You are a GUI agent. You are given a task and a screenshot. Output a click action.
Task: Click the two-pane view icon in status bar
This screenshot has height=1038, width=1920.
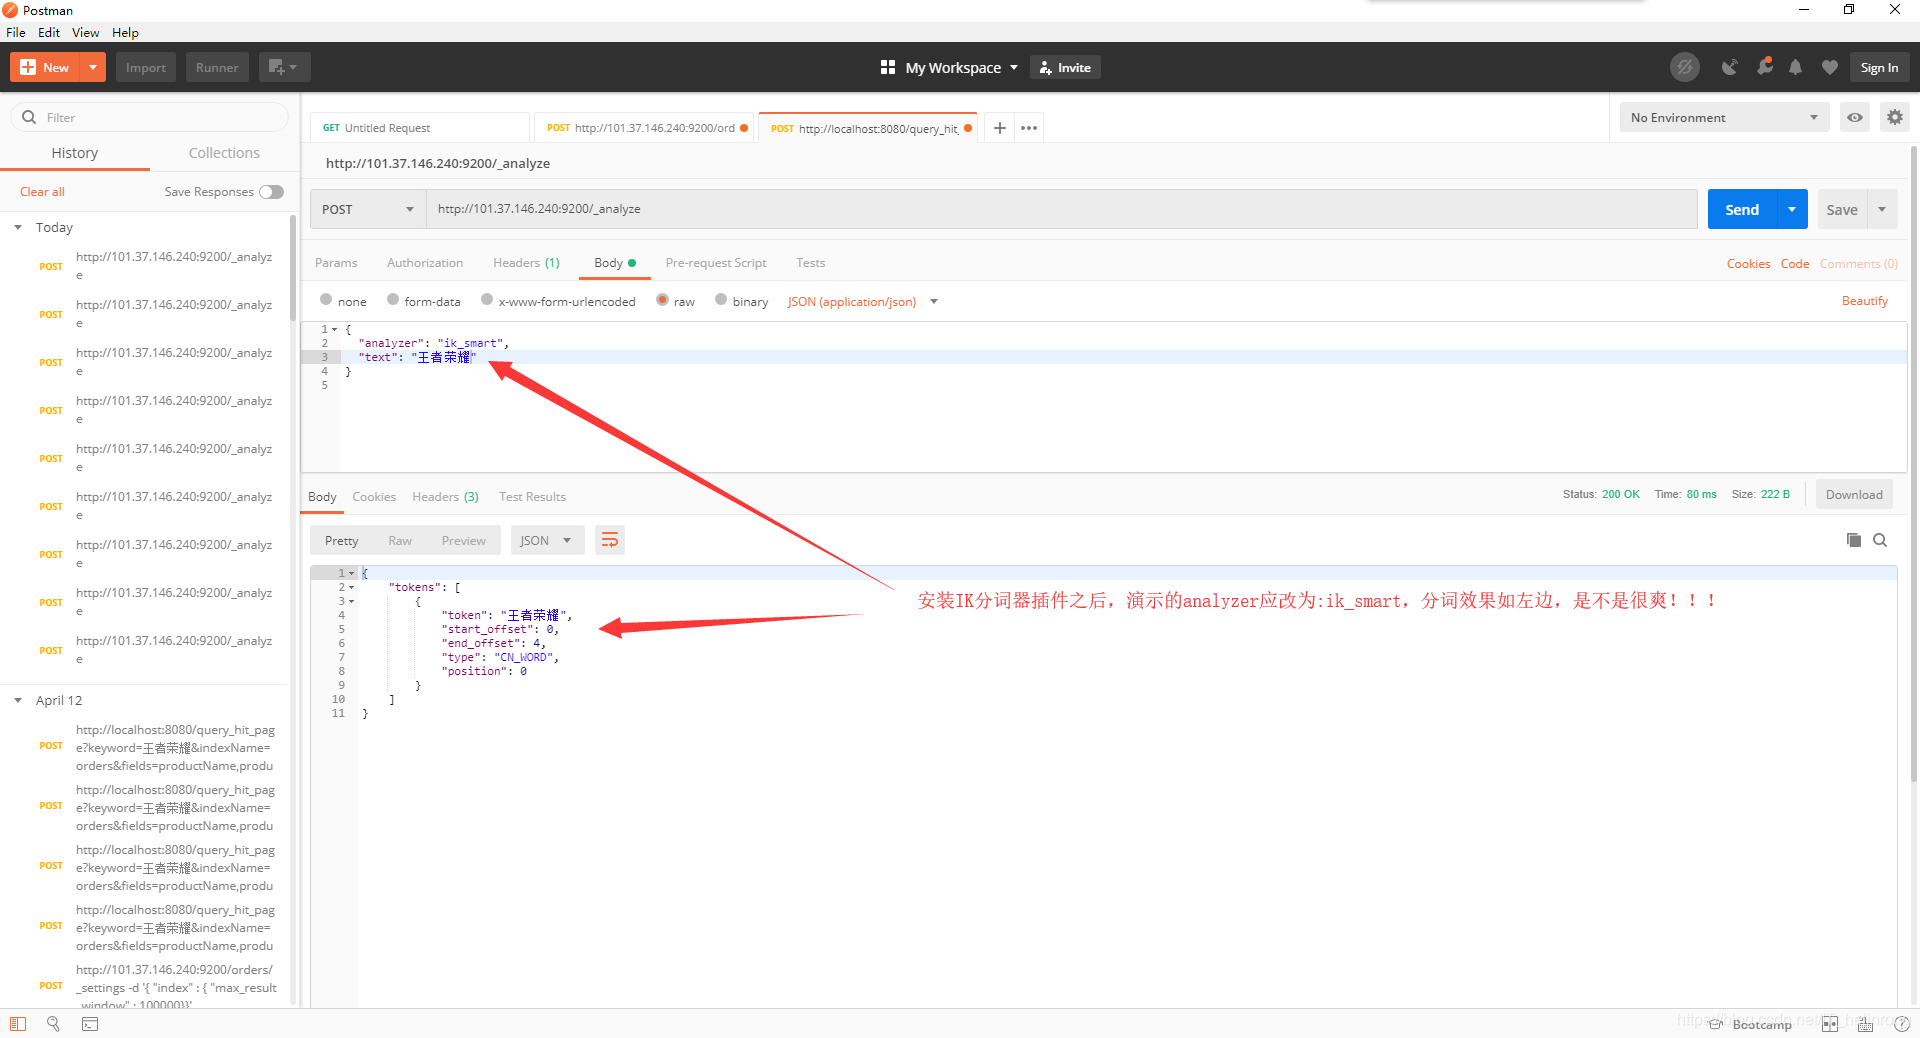[1830, 1024]
